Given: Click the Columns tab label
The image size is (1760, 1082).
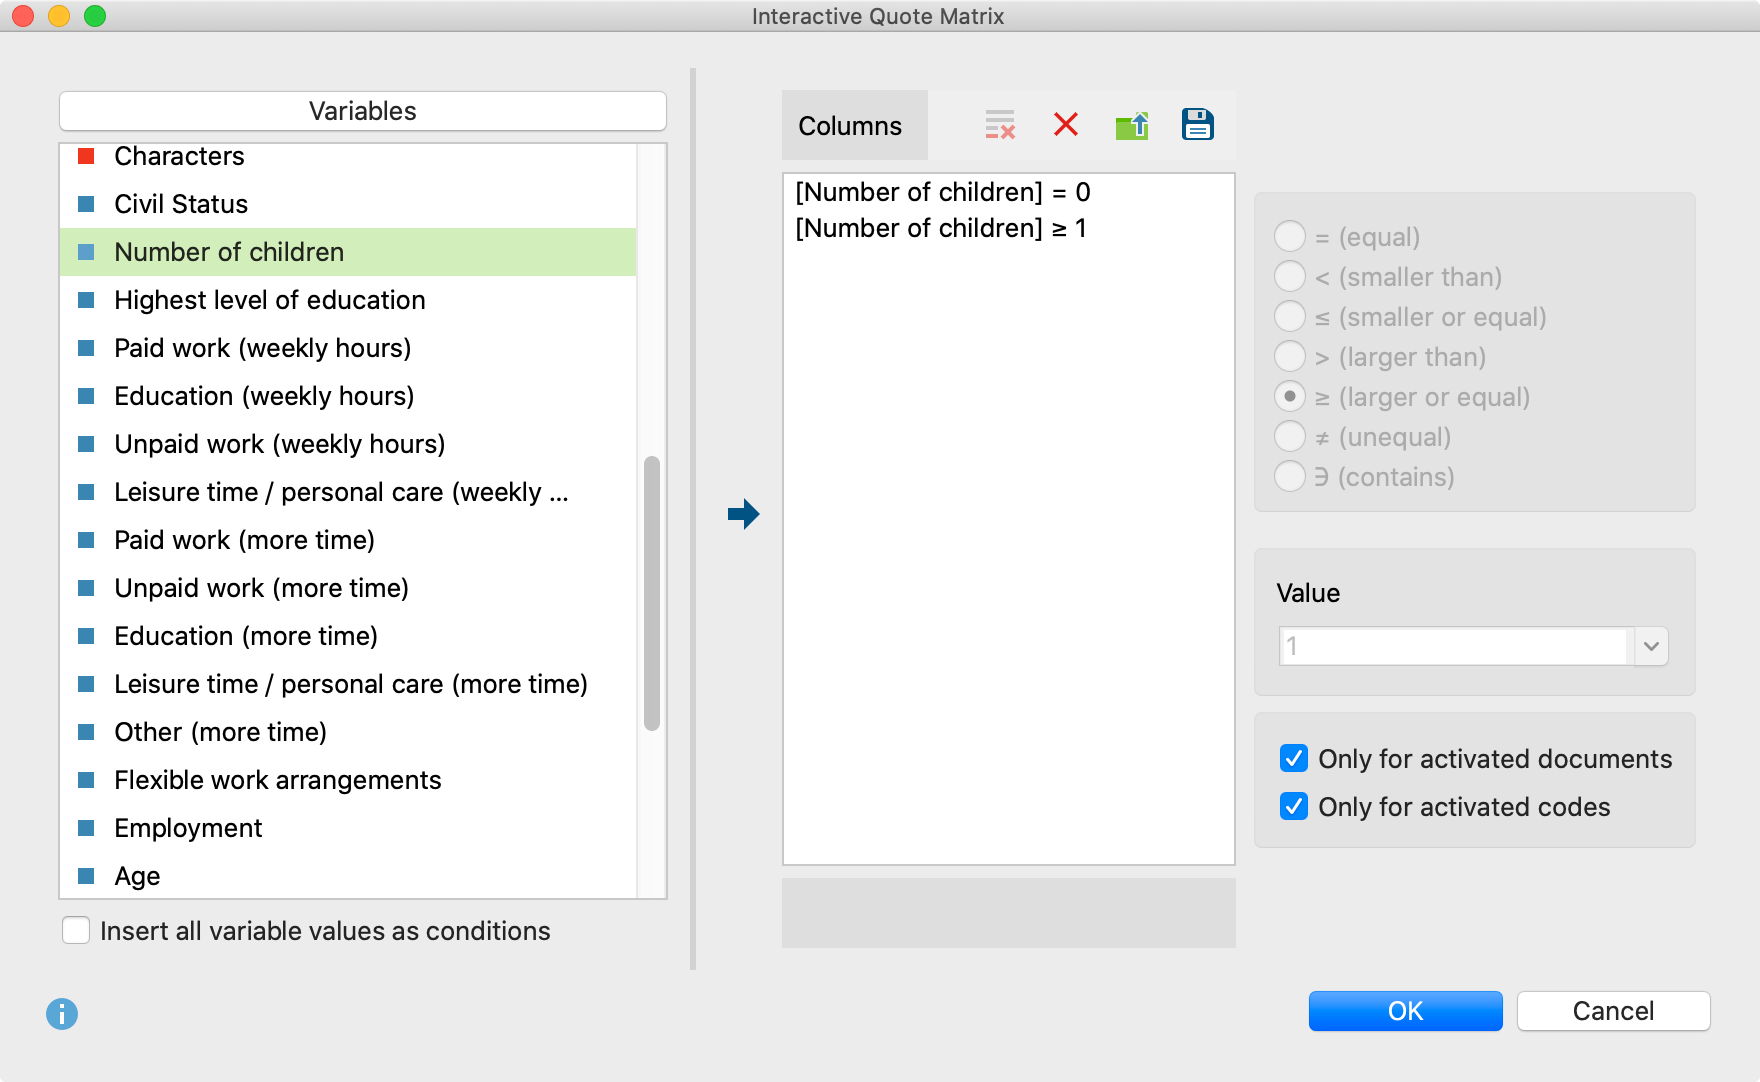Looking at the screenshot, I should tap(850, 126).
